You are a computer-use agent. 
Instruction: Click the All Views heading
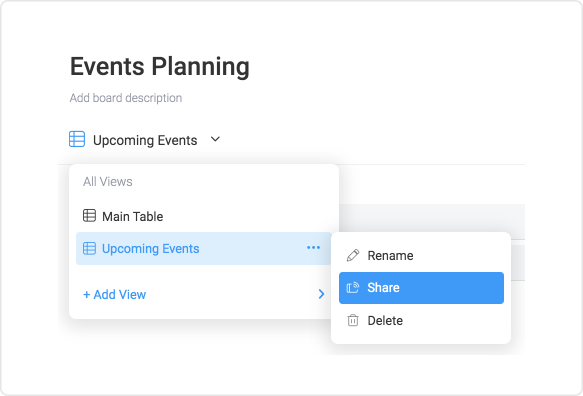coord(108,181)
